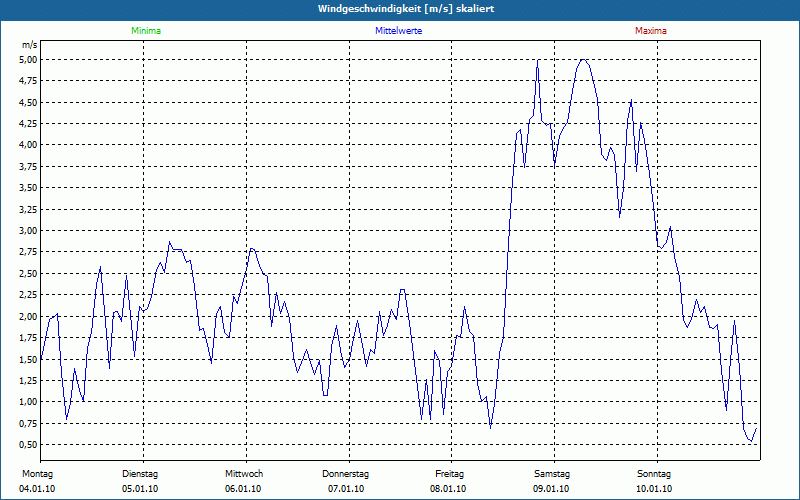The height and width of the screenshot is (500, 800).
Task: Click the 3,00 y-axis value
Action: click(29, 231)
